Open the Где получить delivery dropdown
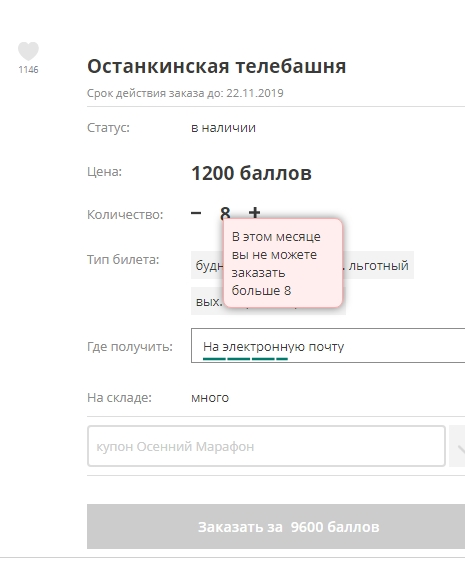 (x=328, y=345)
